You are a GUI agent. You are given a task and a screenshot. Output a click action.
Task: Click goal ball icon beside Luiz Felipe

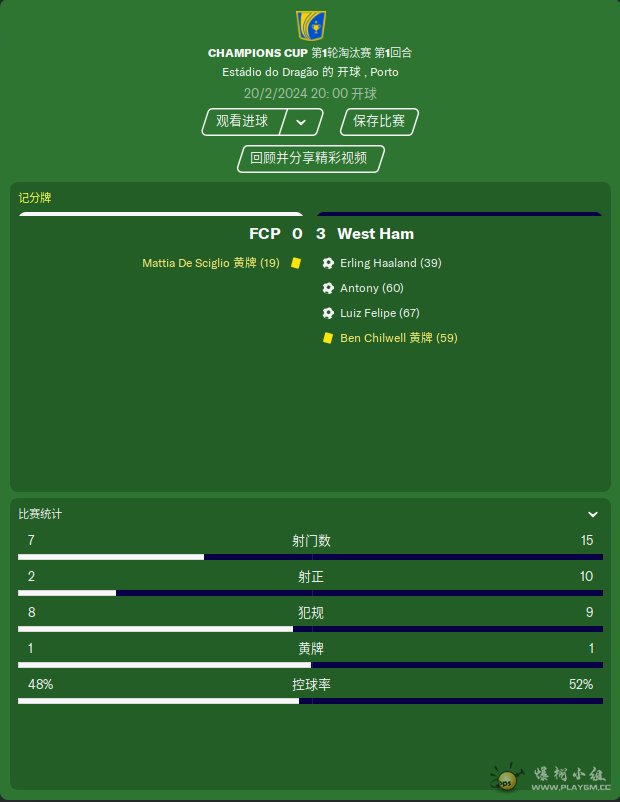tap(328, 313)
